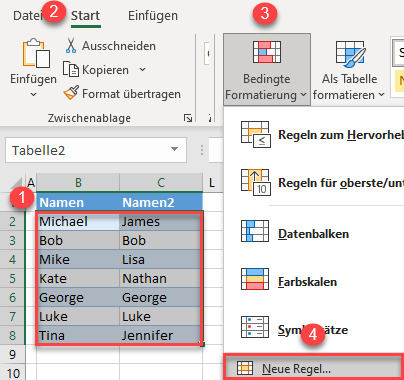Select row 3 header

point(12,240)
